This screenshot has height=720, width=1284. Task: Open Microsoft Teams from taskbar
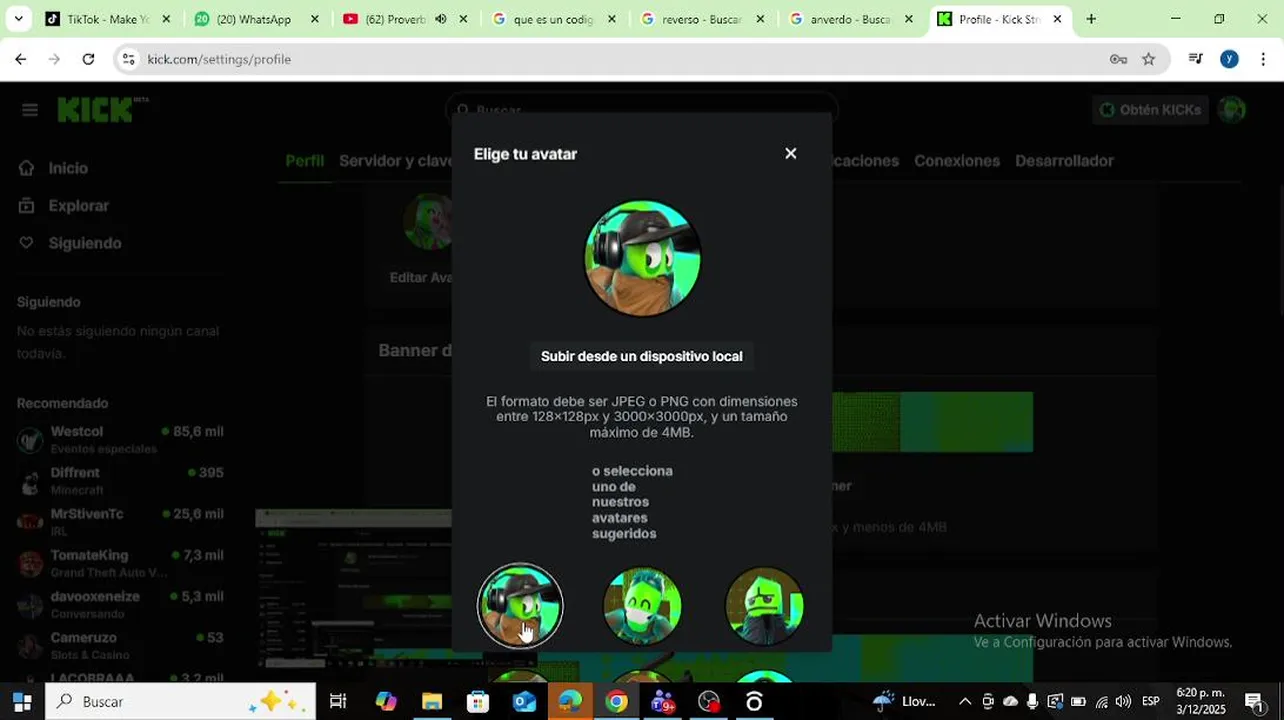tap(662, 702)
